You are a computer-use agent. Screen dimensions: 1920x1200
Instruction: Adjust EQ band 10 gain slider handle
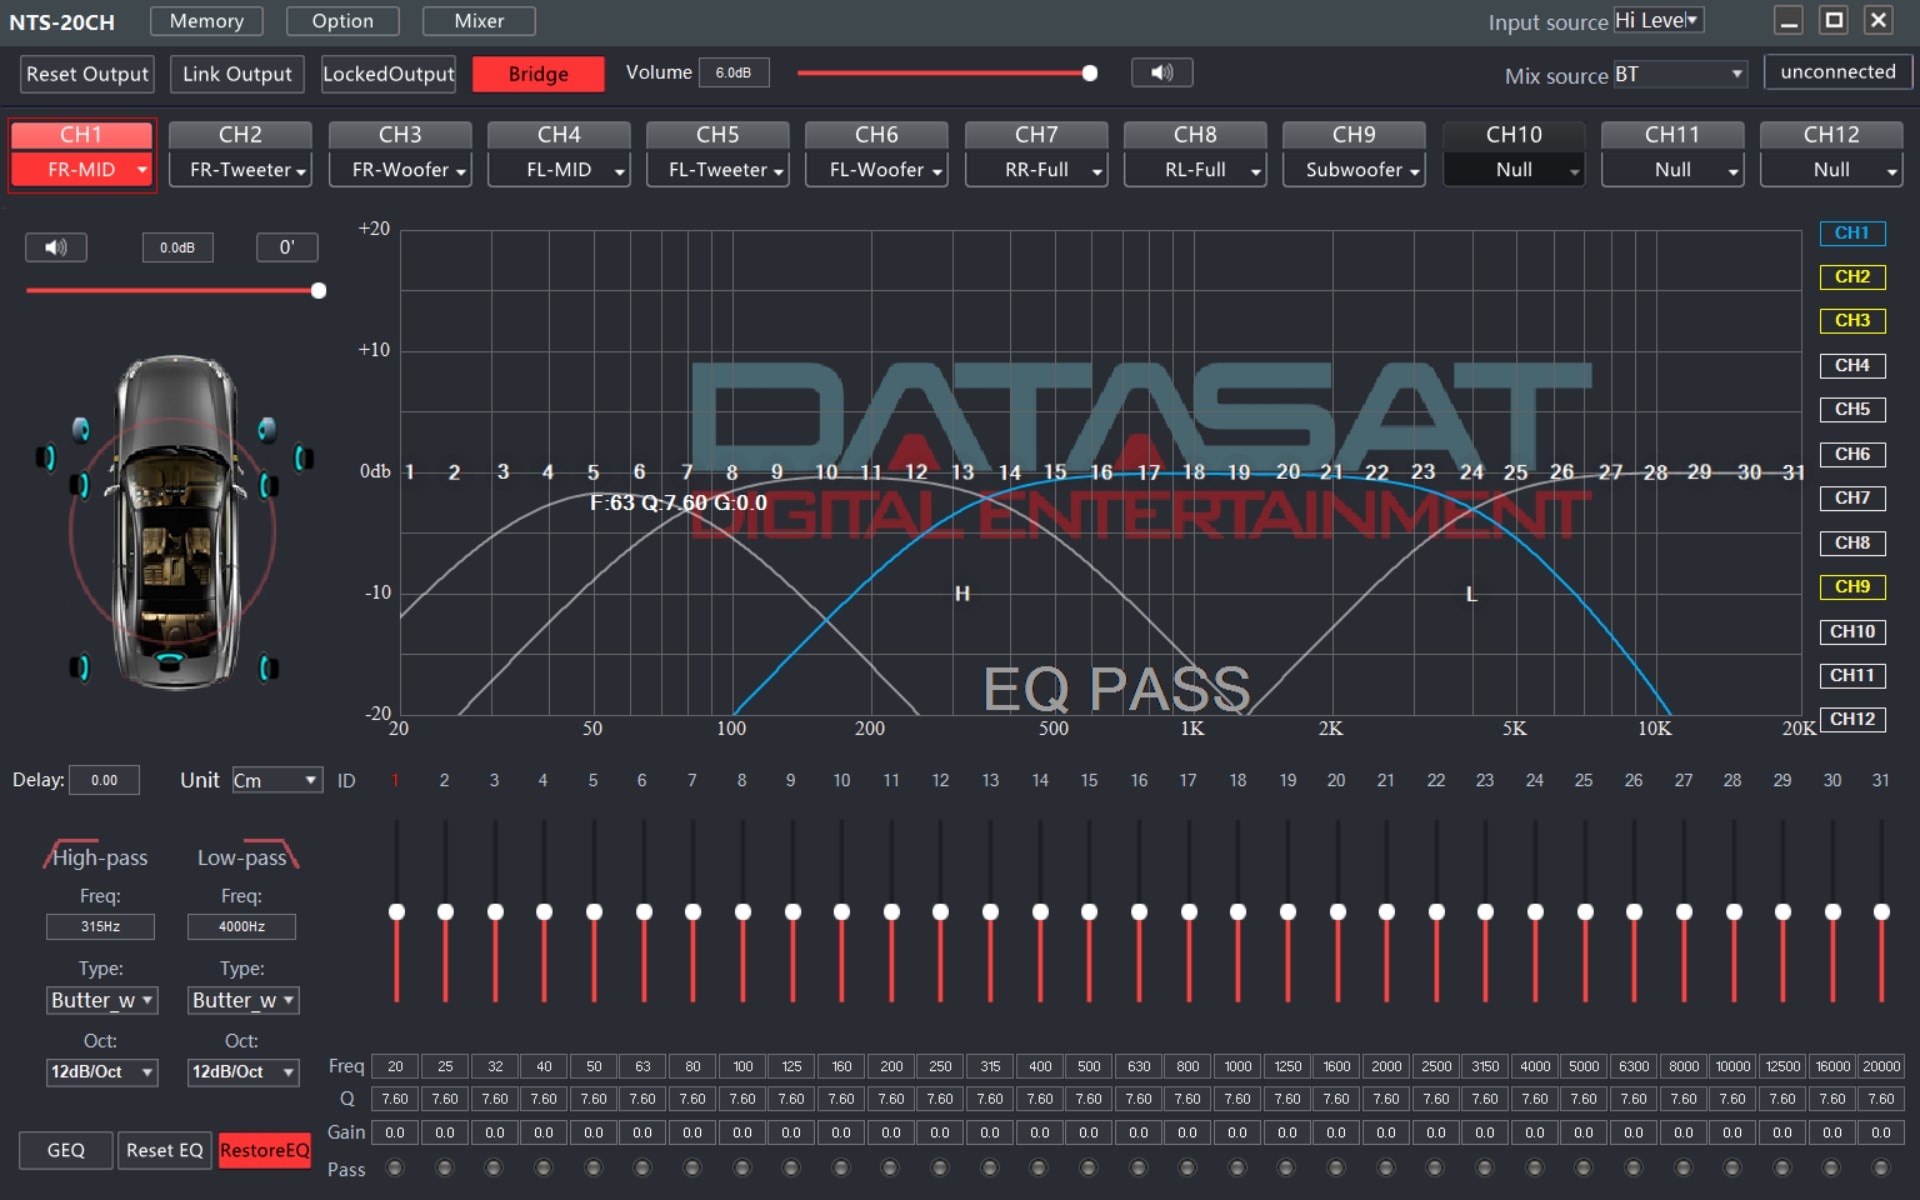841,912
